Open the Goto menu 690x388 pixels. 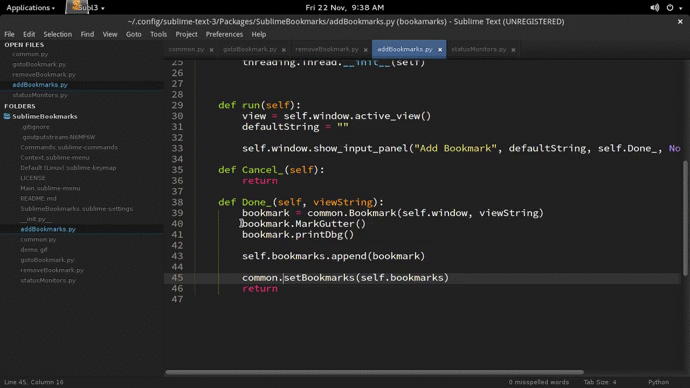(133, 34)
